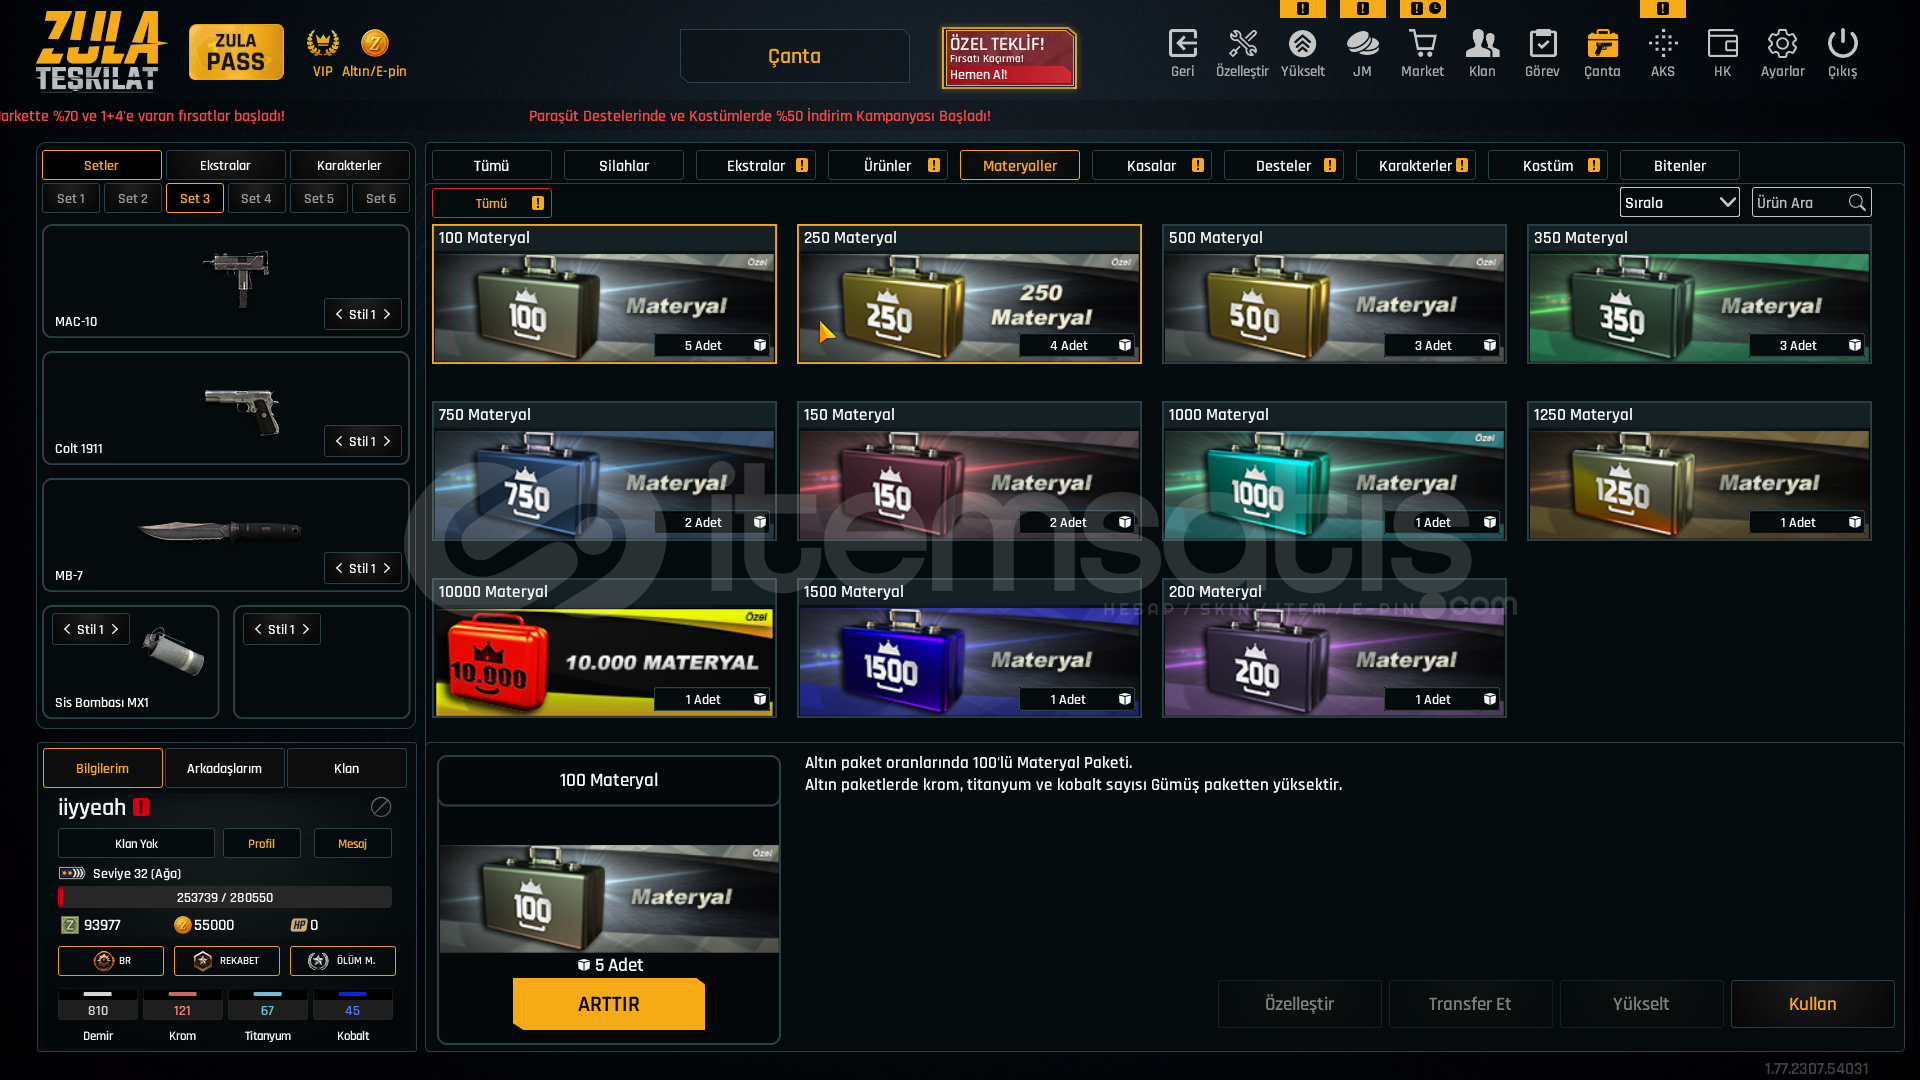Select the BR mode stats toggle
Image resolution: width=1920 pixels, height=1080 pixels.
[x=111, y=961]
